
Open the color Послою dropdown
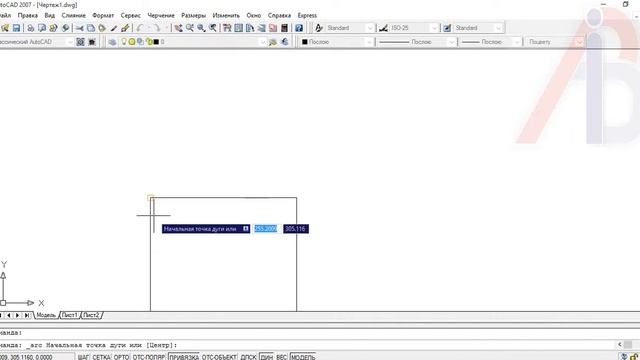click(x=337, y=42)
